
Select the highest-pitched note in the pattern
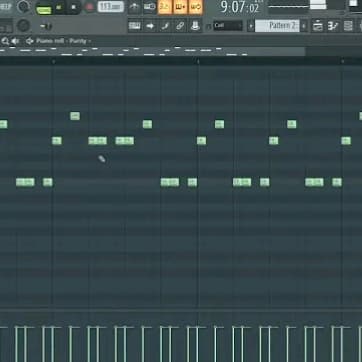[x=75, y=116]
